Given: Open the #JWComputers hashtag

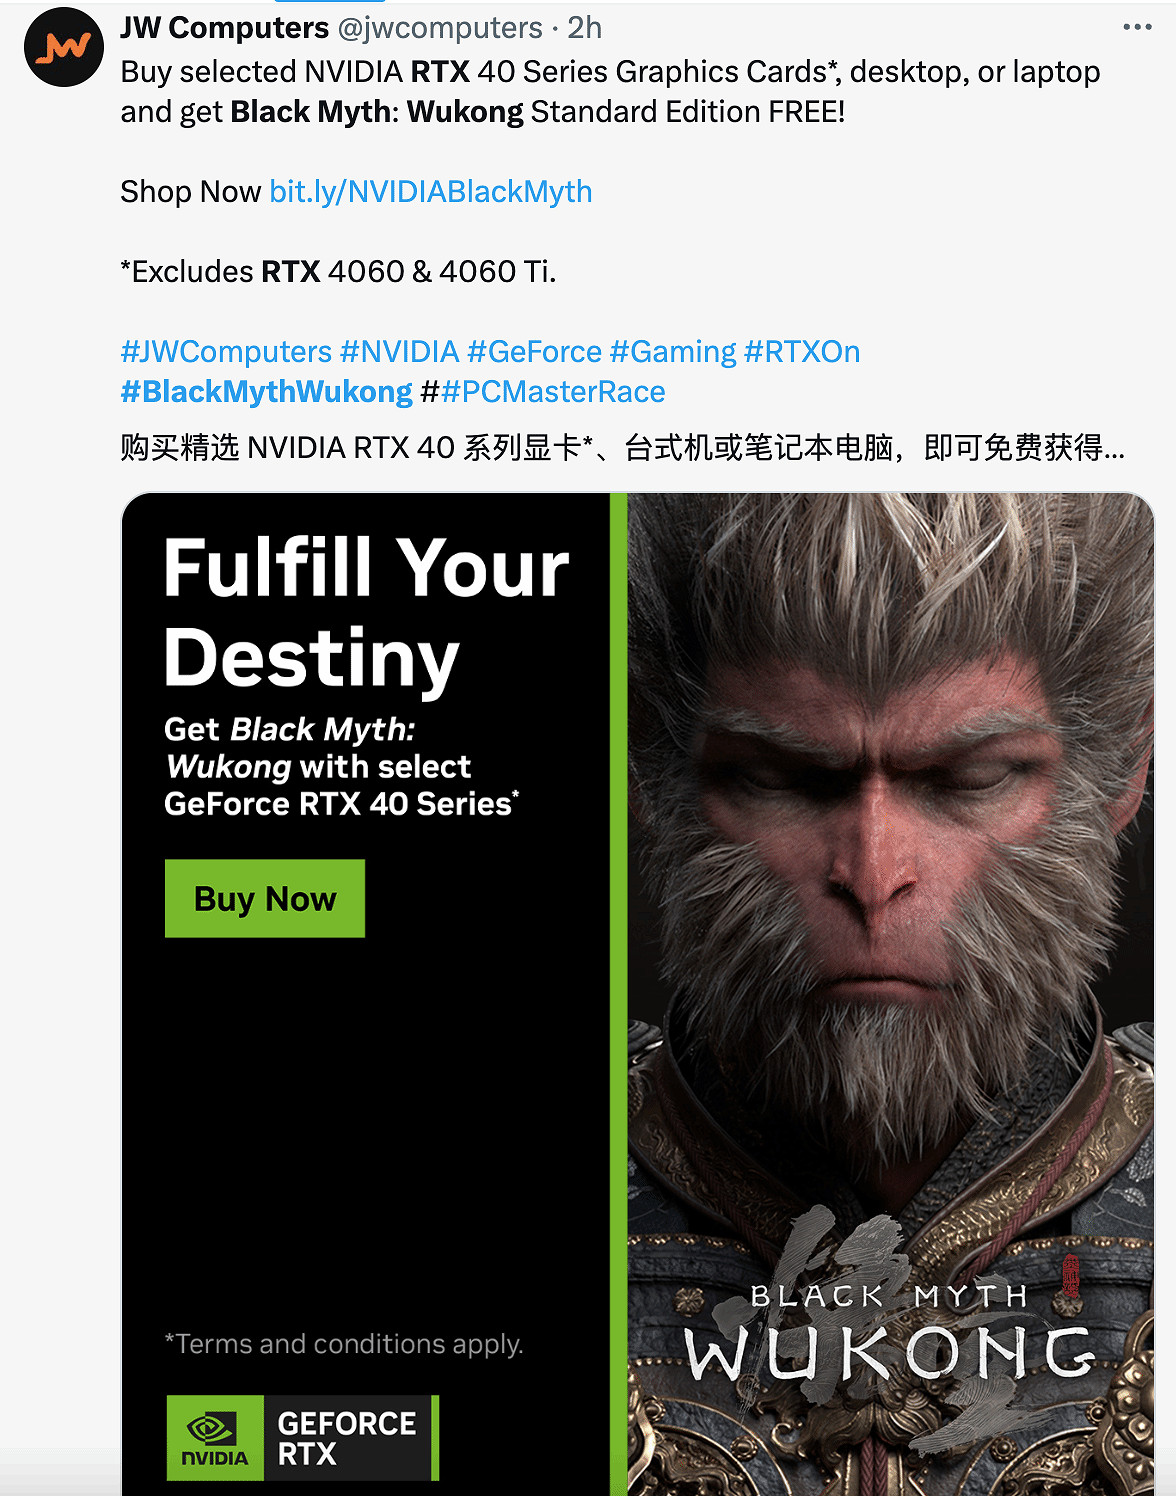Looking at the screenshot, I should (226, 351).
